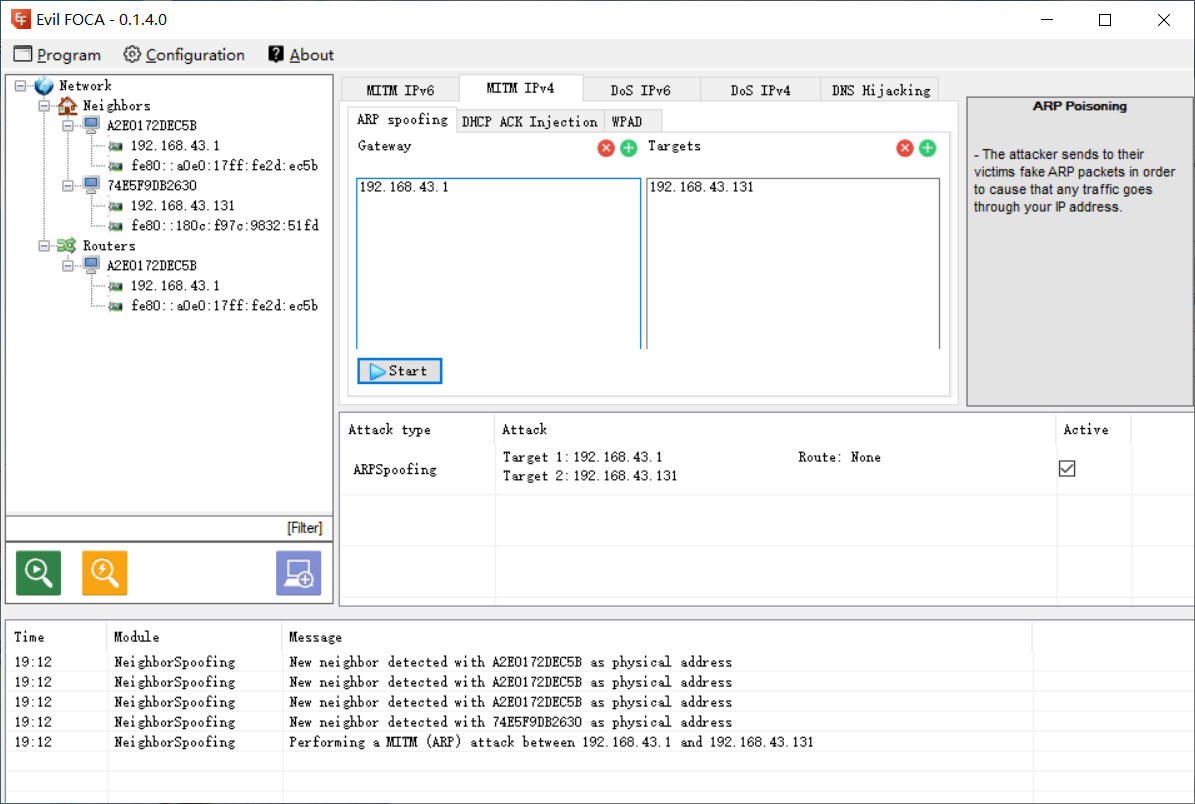Collapse the Neighbors tree node
This screenshot has height=804, width=1195.
coord(44,105)
